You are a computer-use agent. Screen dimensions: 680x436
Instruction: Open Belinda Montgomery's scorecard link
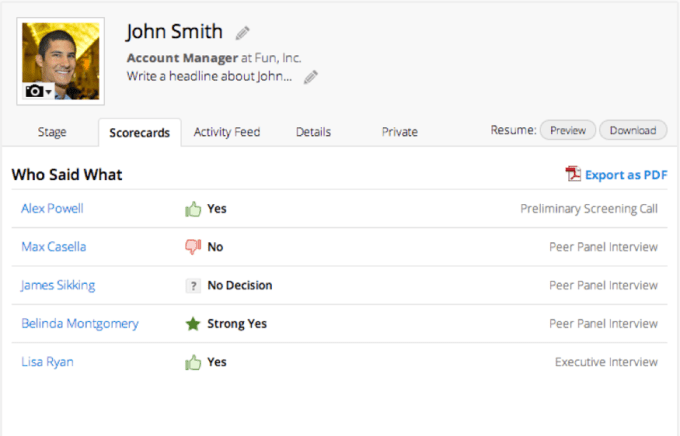point(80,324)
